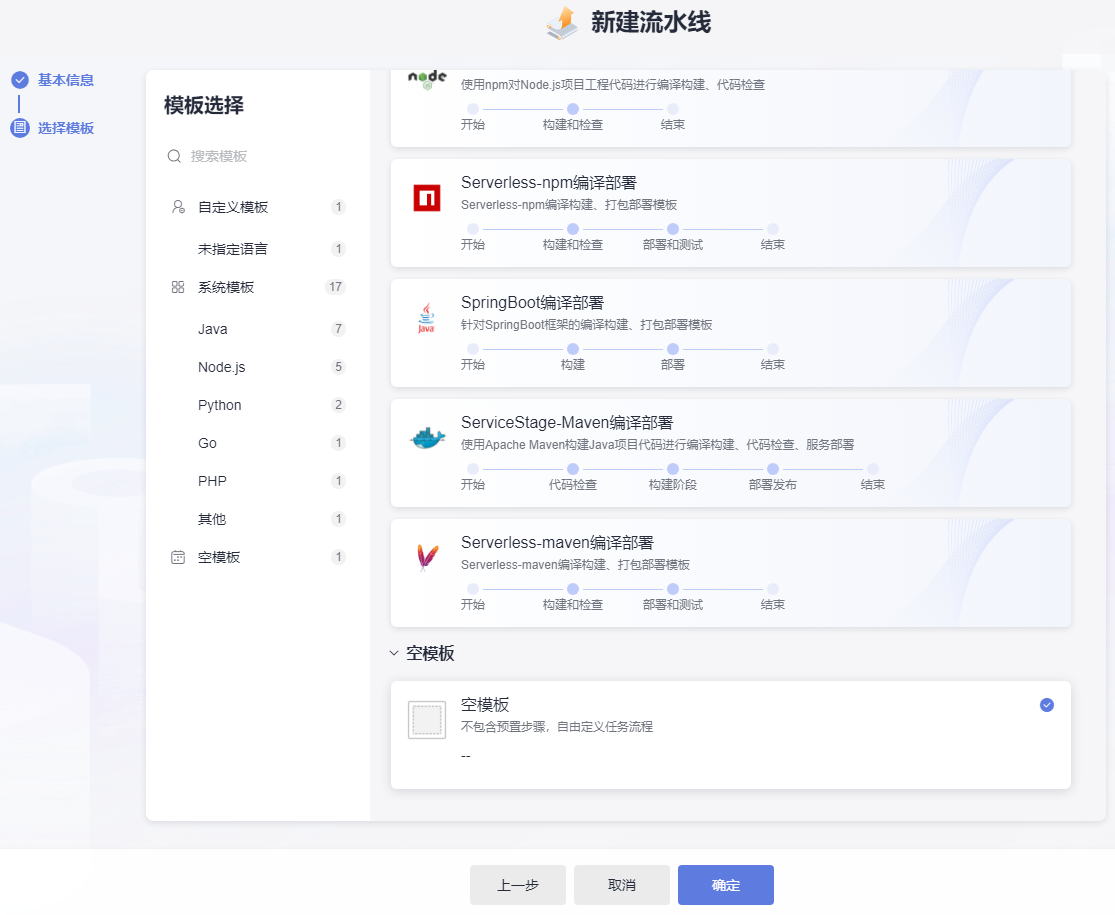The width and height of the screenshot is (1115, 915).
Task: Click the Serverless-npm template red npm icon
Action: pos(427,198)
